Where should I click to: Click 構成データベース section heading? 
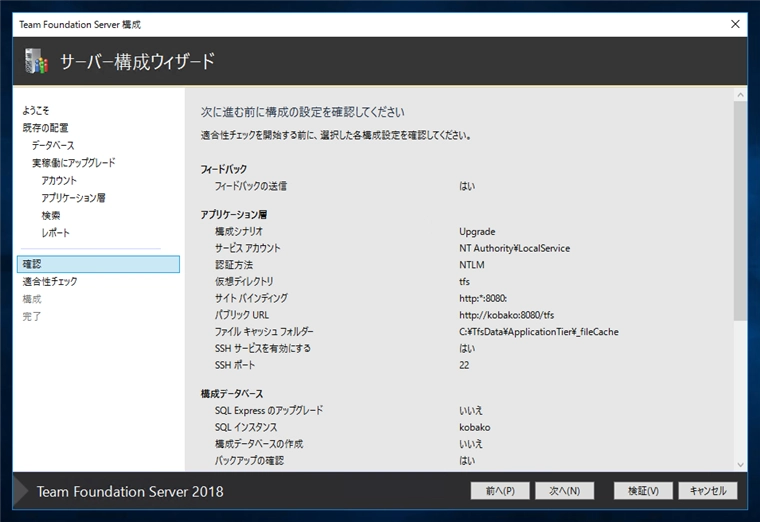click(232, 394)
